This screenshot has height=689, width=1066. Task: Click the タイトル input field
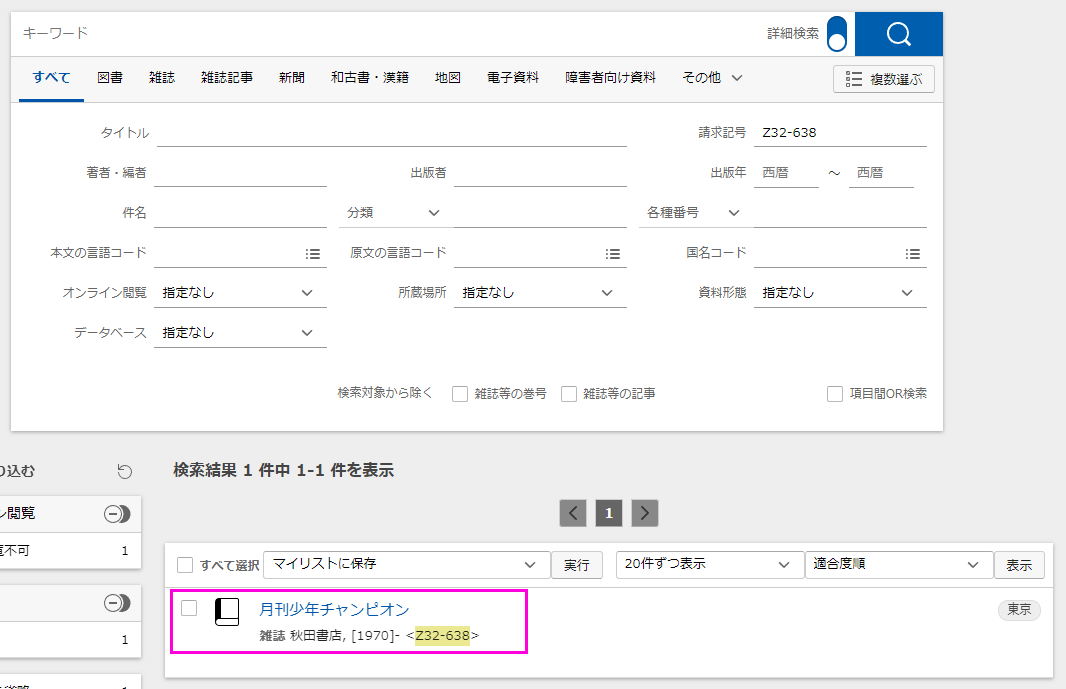pos(391,133)
